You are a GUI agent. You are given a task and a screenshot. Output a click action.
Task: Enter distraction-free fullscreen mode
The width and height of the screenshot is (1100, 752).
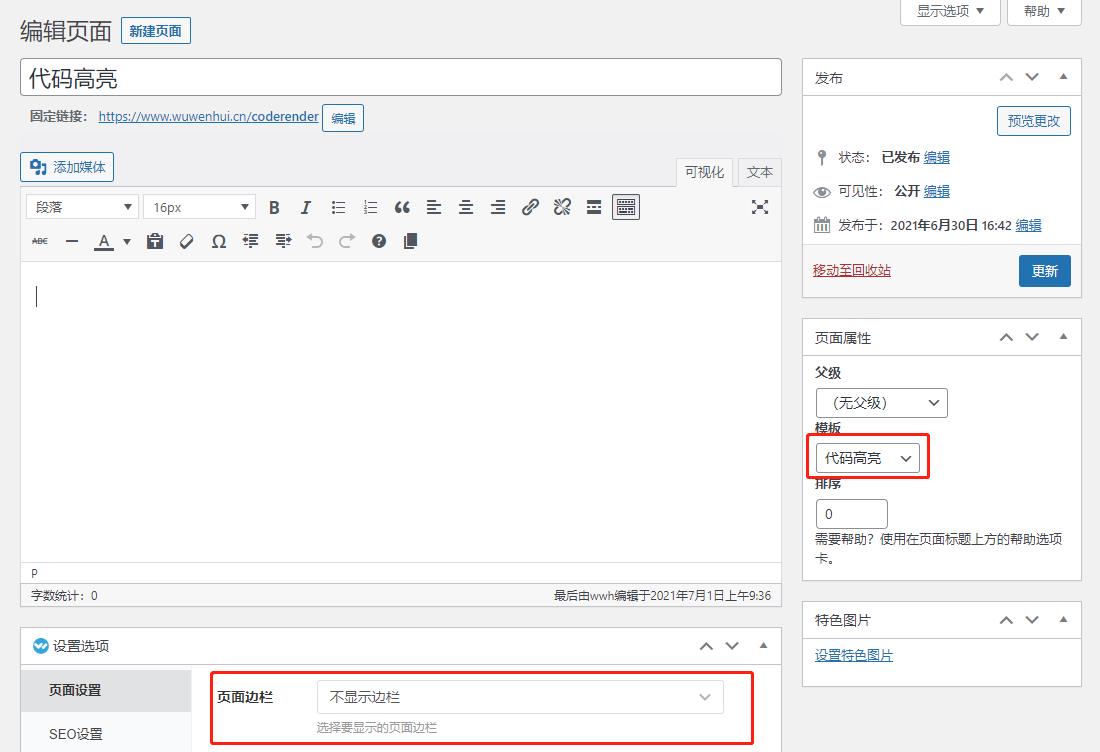coord(760,207)
